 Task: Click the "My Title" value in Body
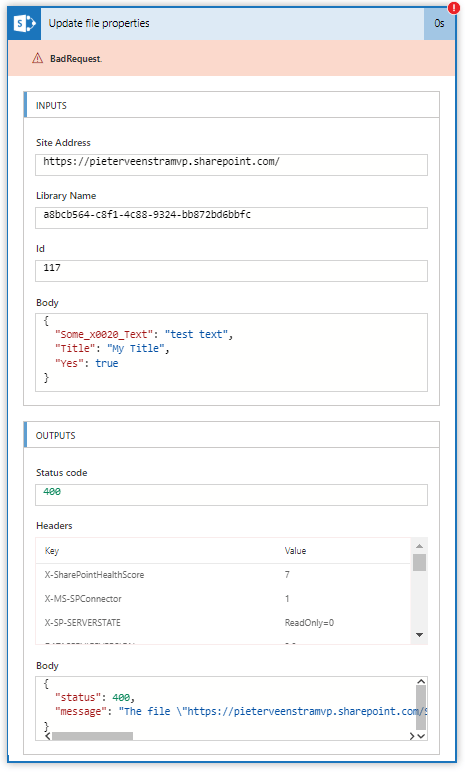coord(135,349)
